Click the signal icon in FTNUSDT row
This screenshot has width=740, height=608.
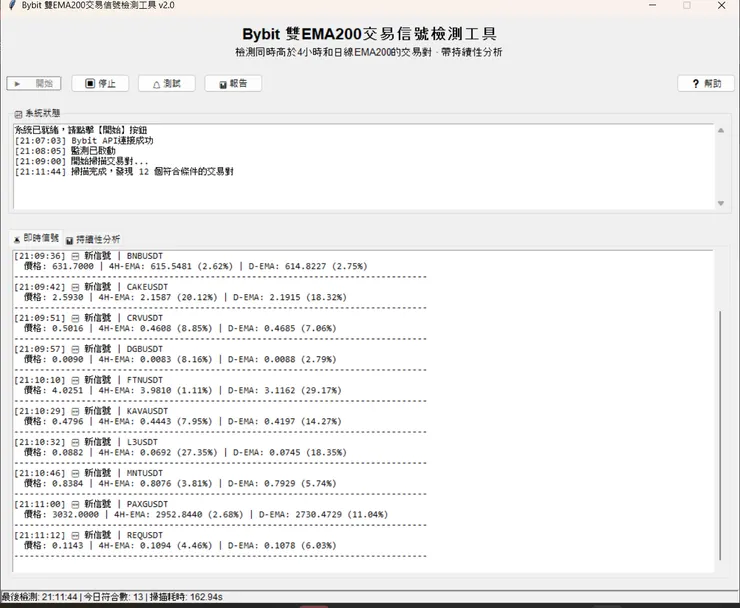click(76, 380)
